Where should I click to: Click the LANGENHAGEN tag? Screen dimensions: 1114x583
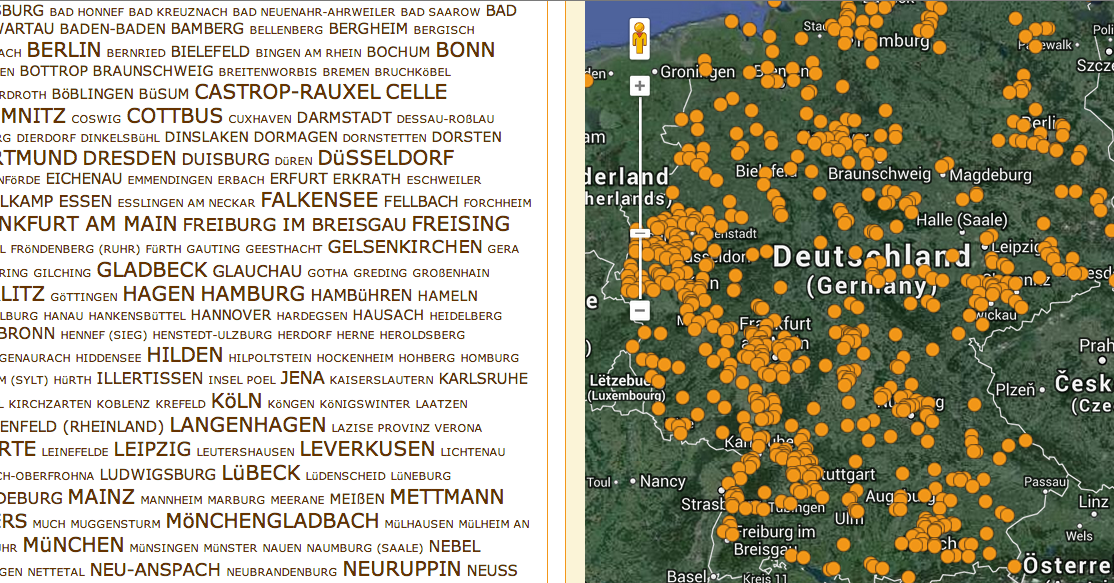247,425
